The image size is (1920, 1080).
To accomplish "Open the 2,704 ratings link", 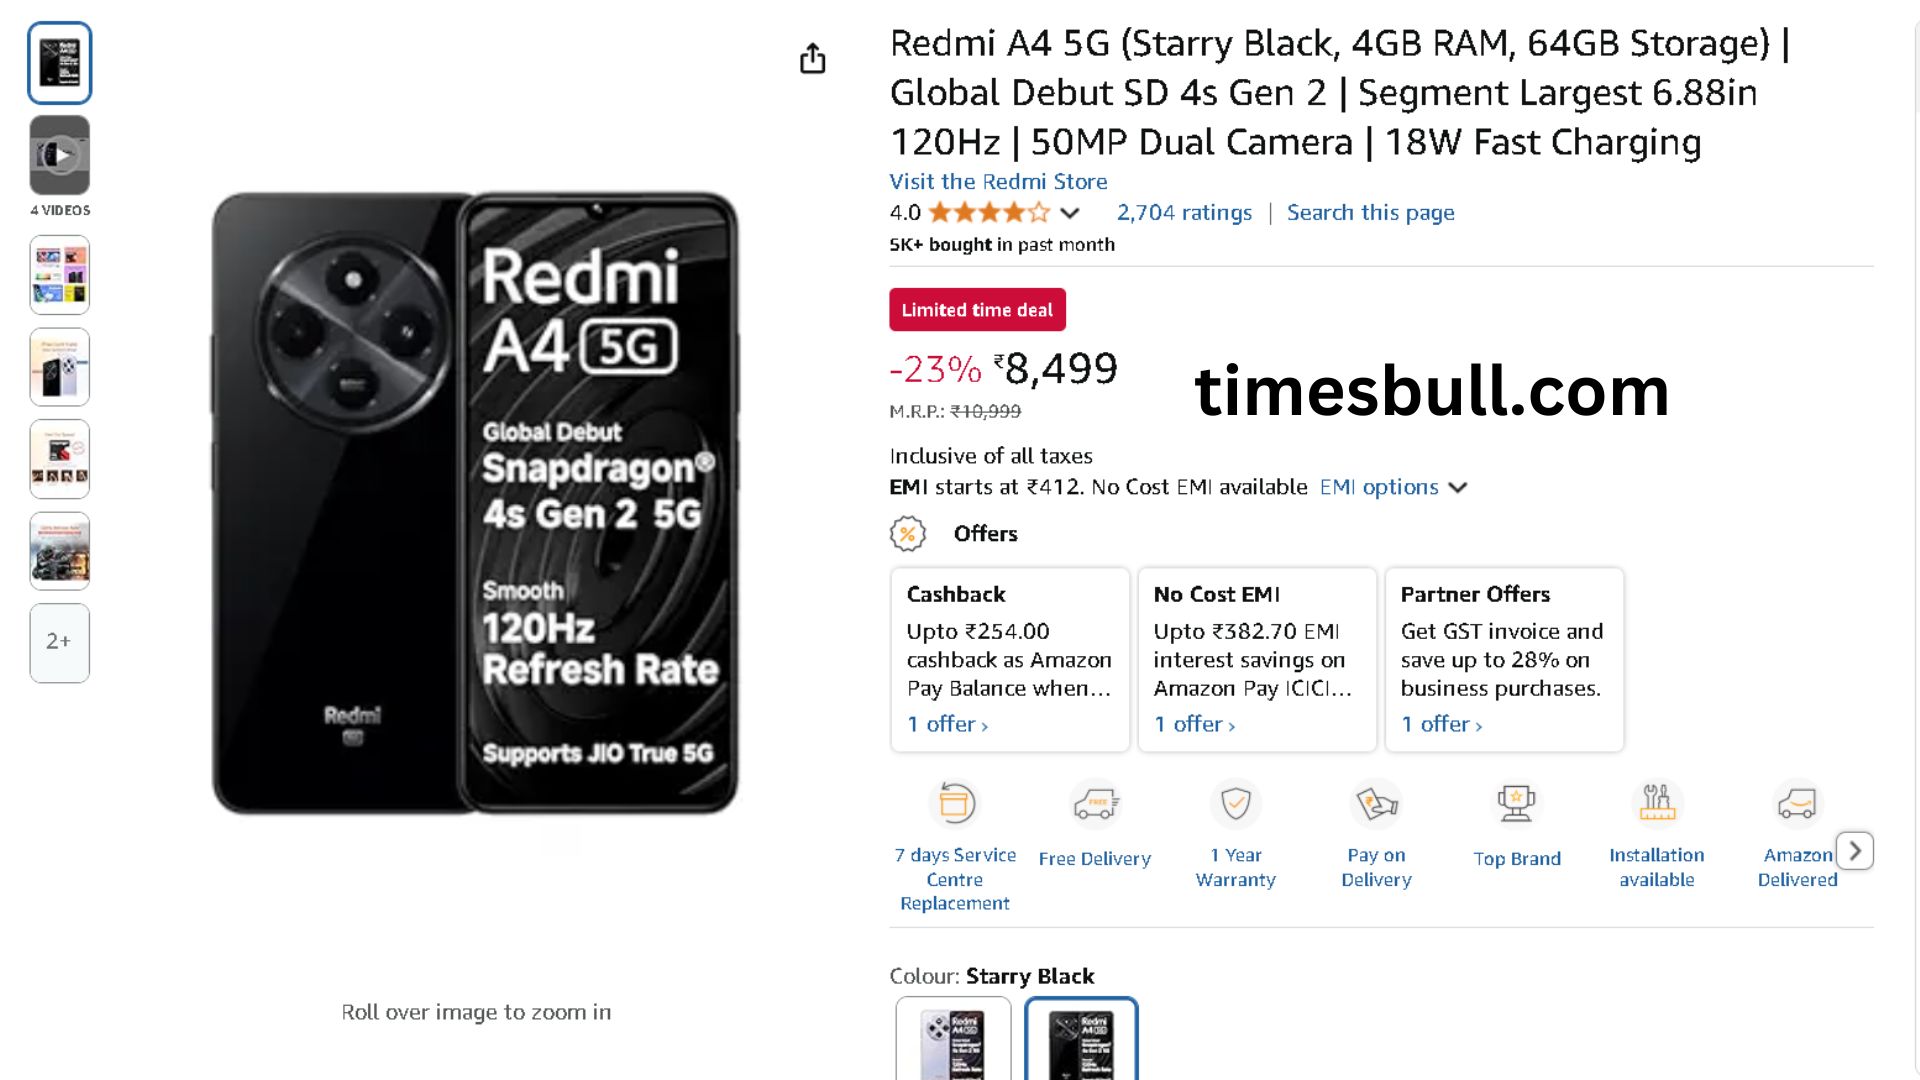I will pos(1184,213).
